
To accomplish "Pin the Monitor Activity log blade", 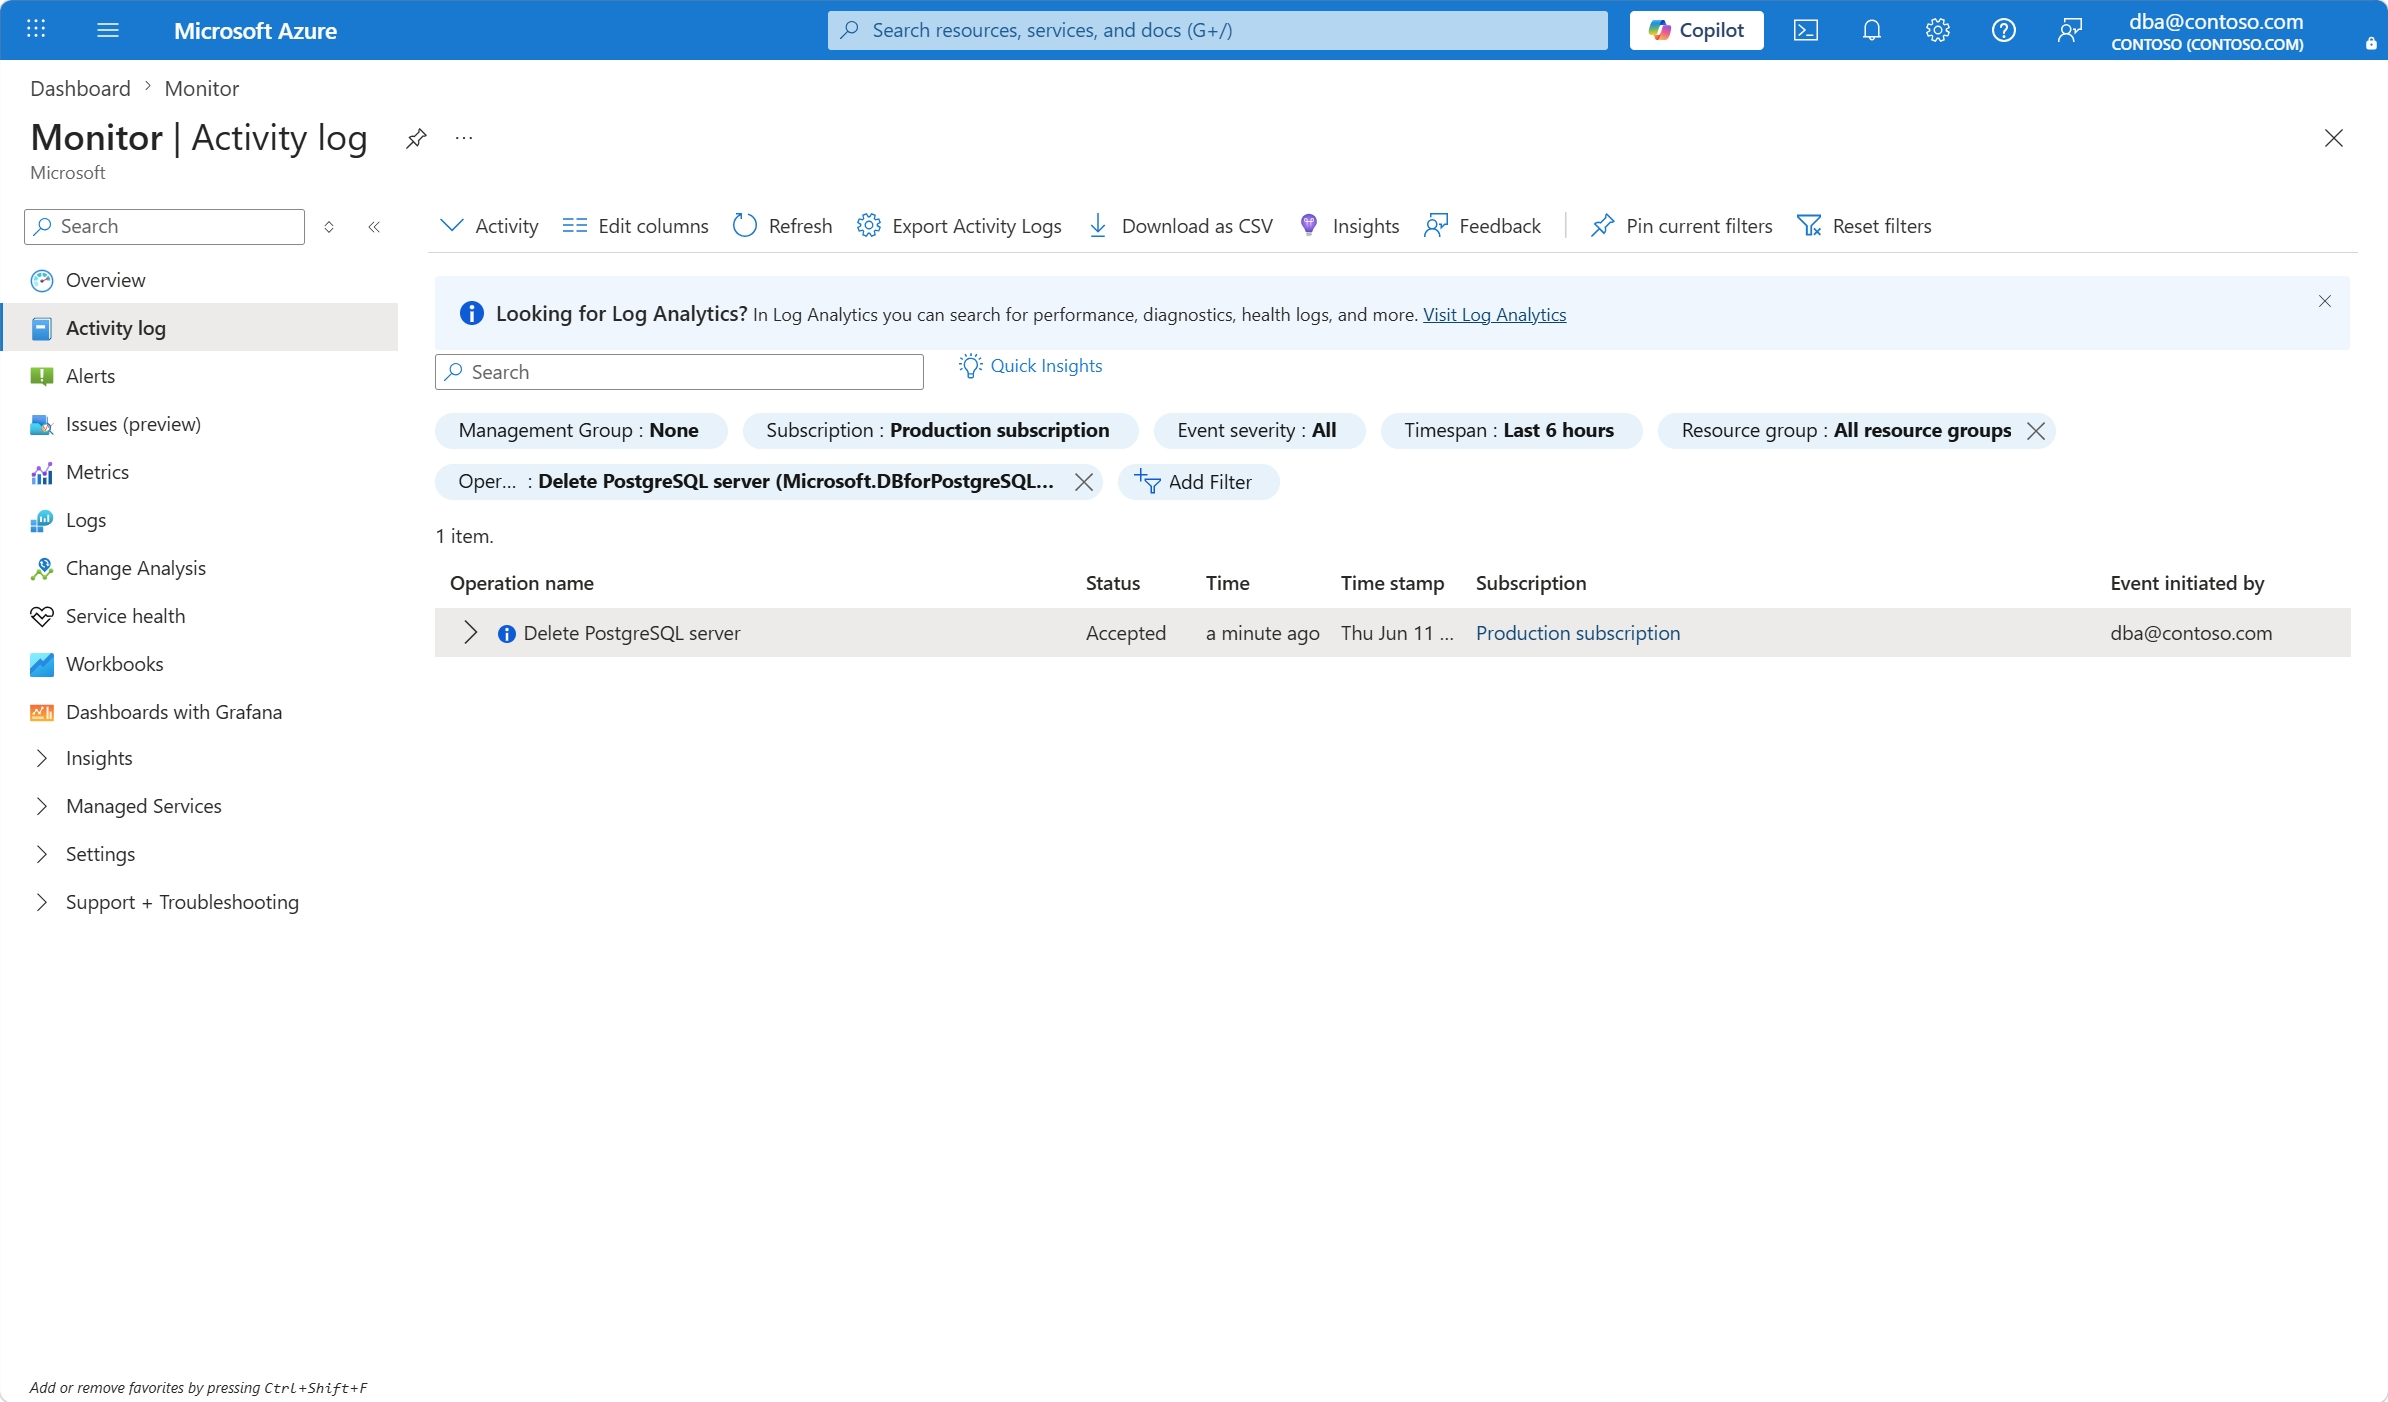I will click(416, 138).
